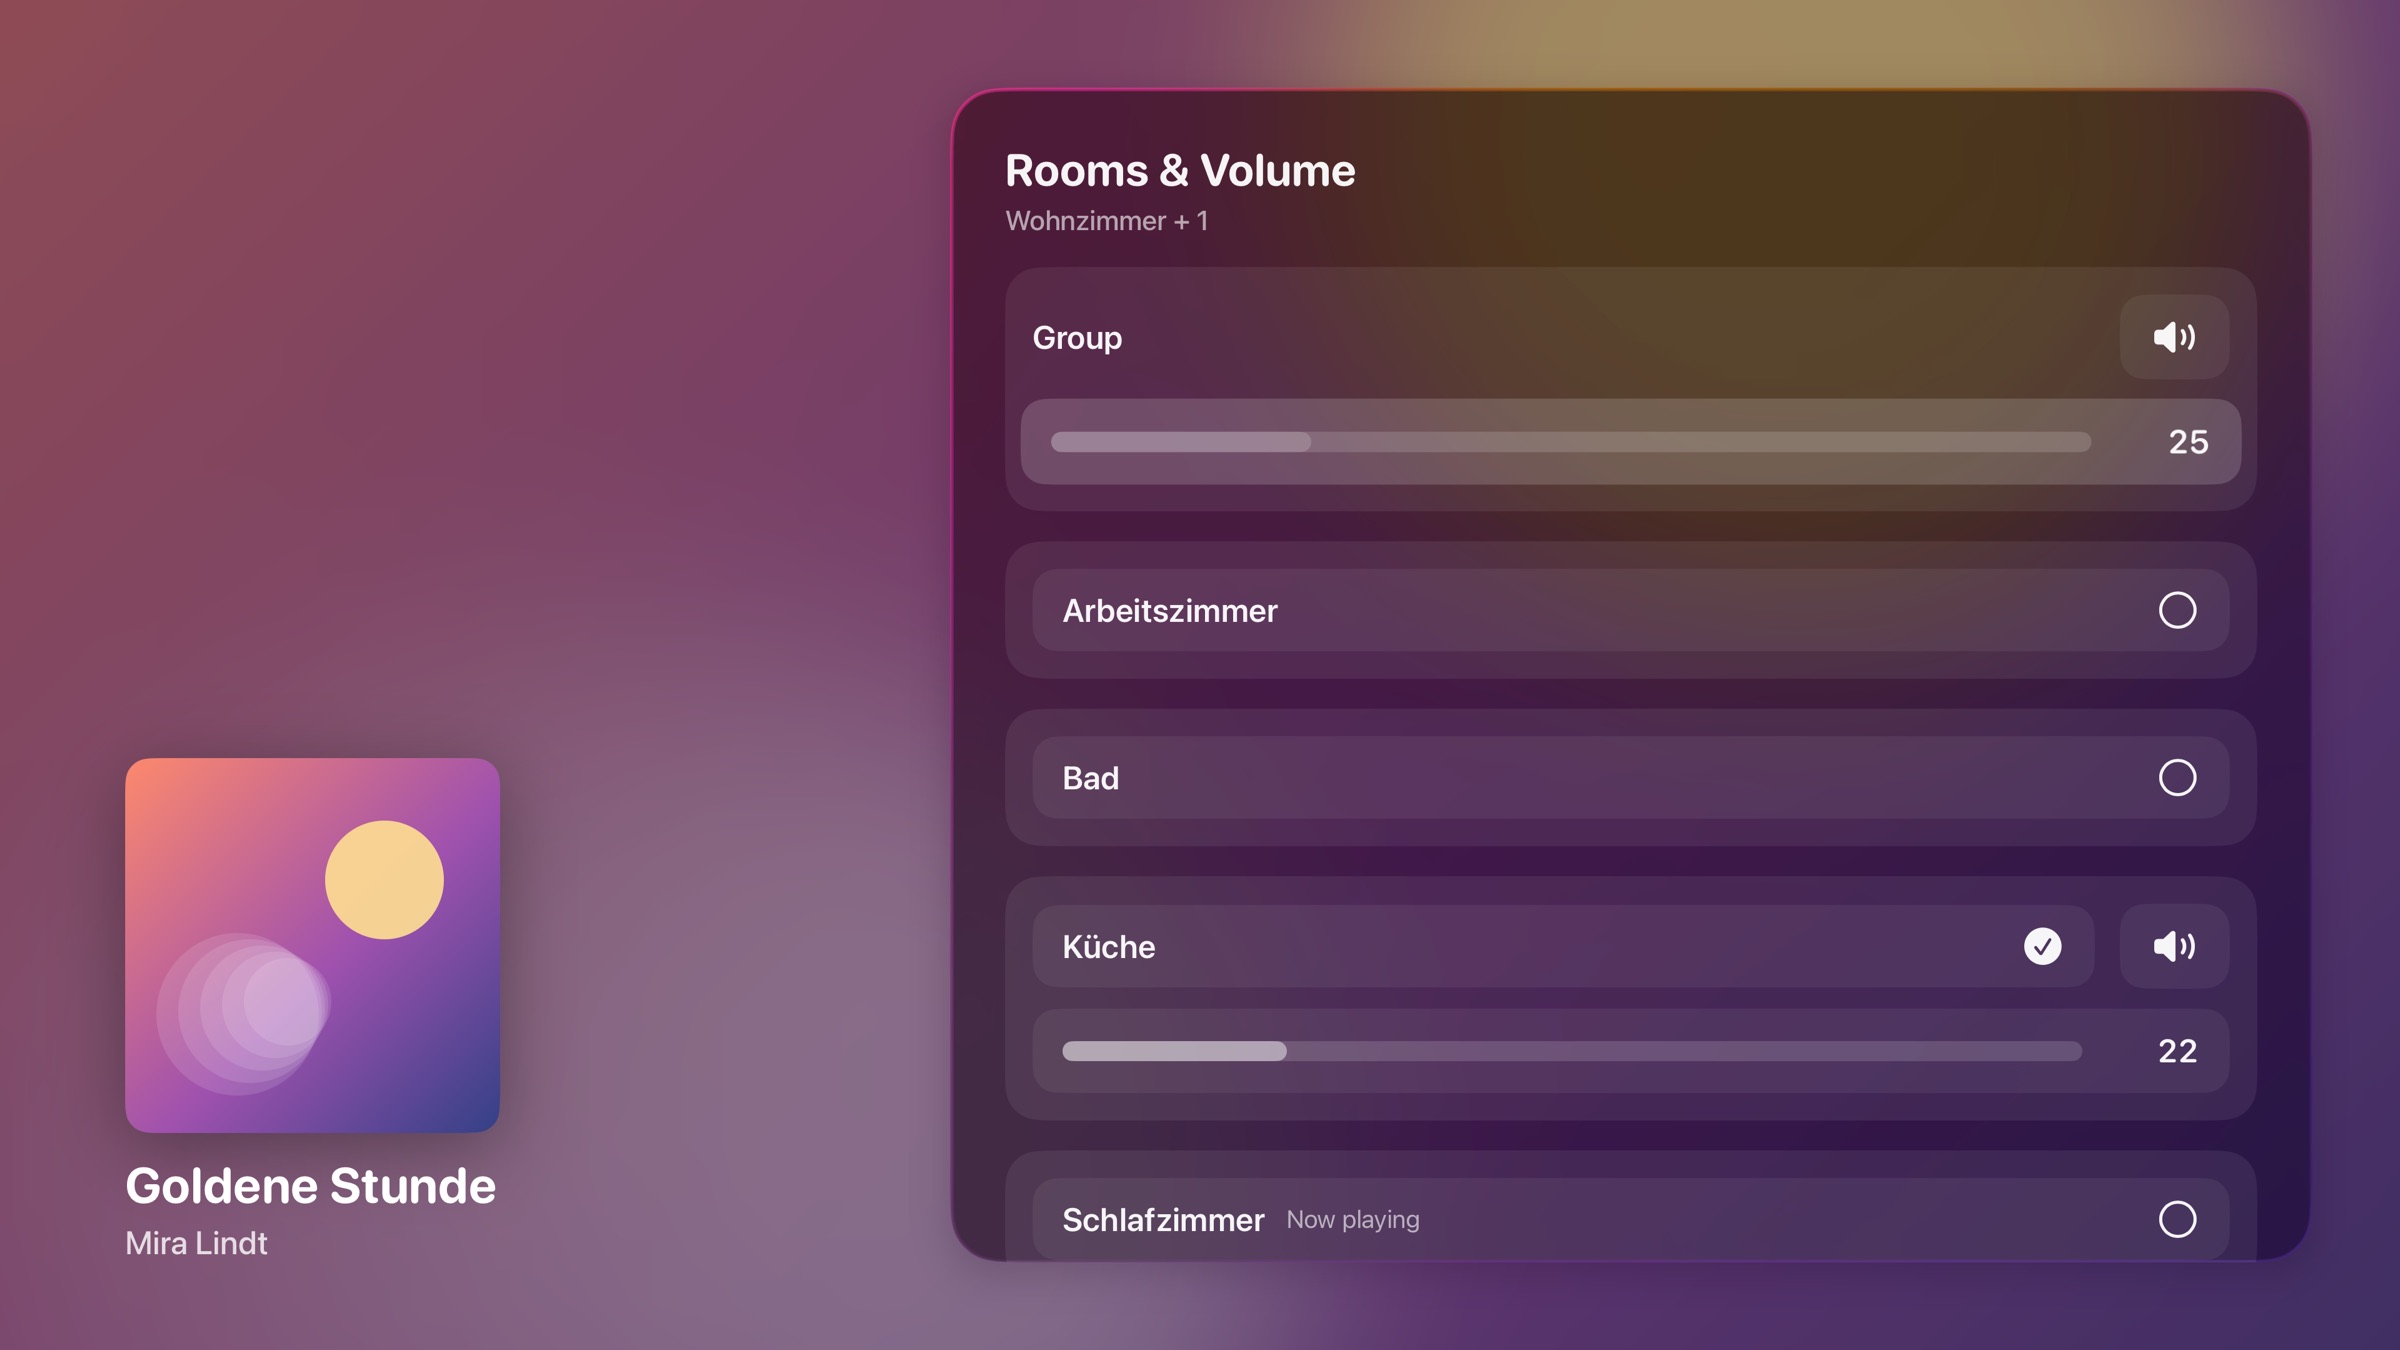Open the Goldene Stunde album artwork
2400x1350 pixels.
pos(312,945)
